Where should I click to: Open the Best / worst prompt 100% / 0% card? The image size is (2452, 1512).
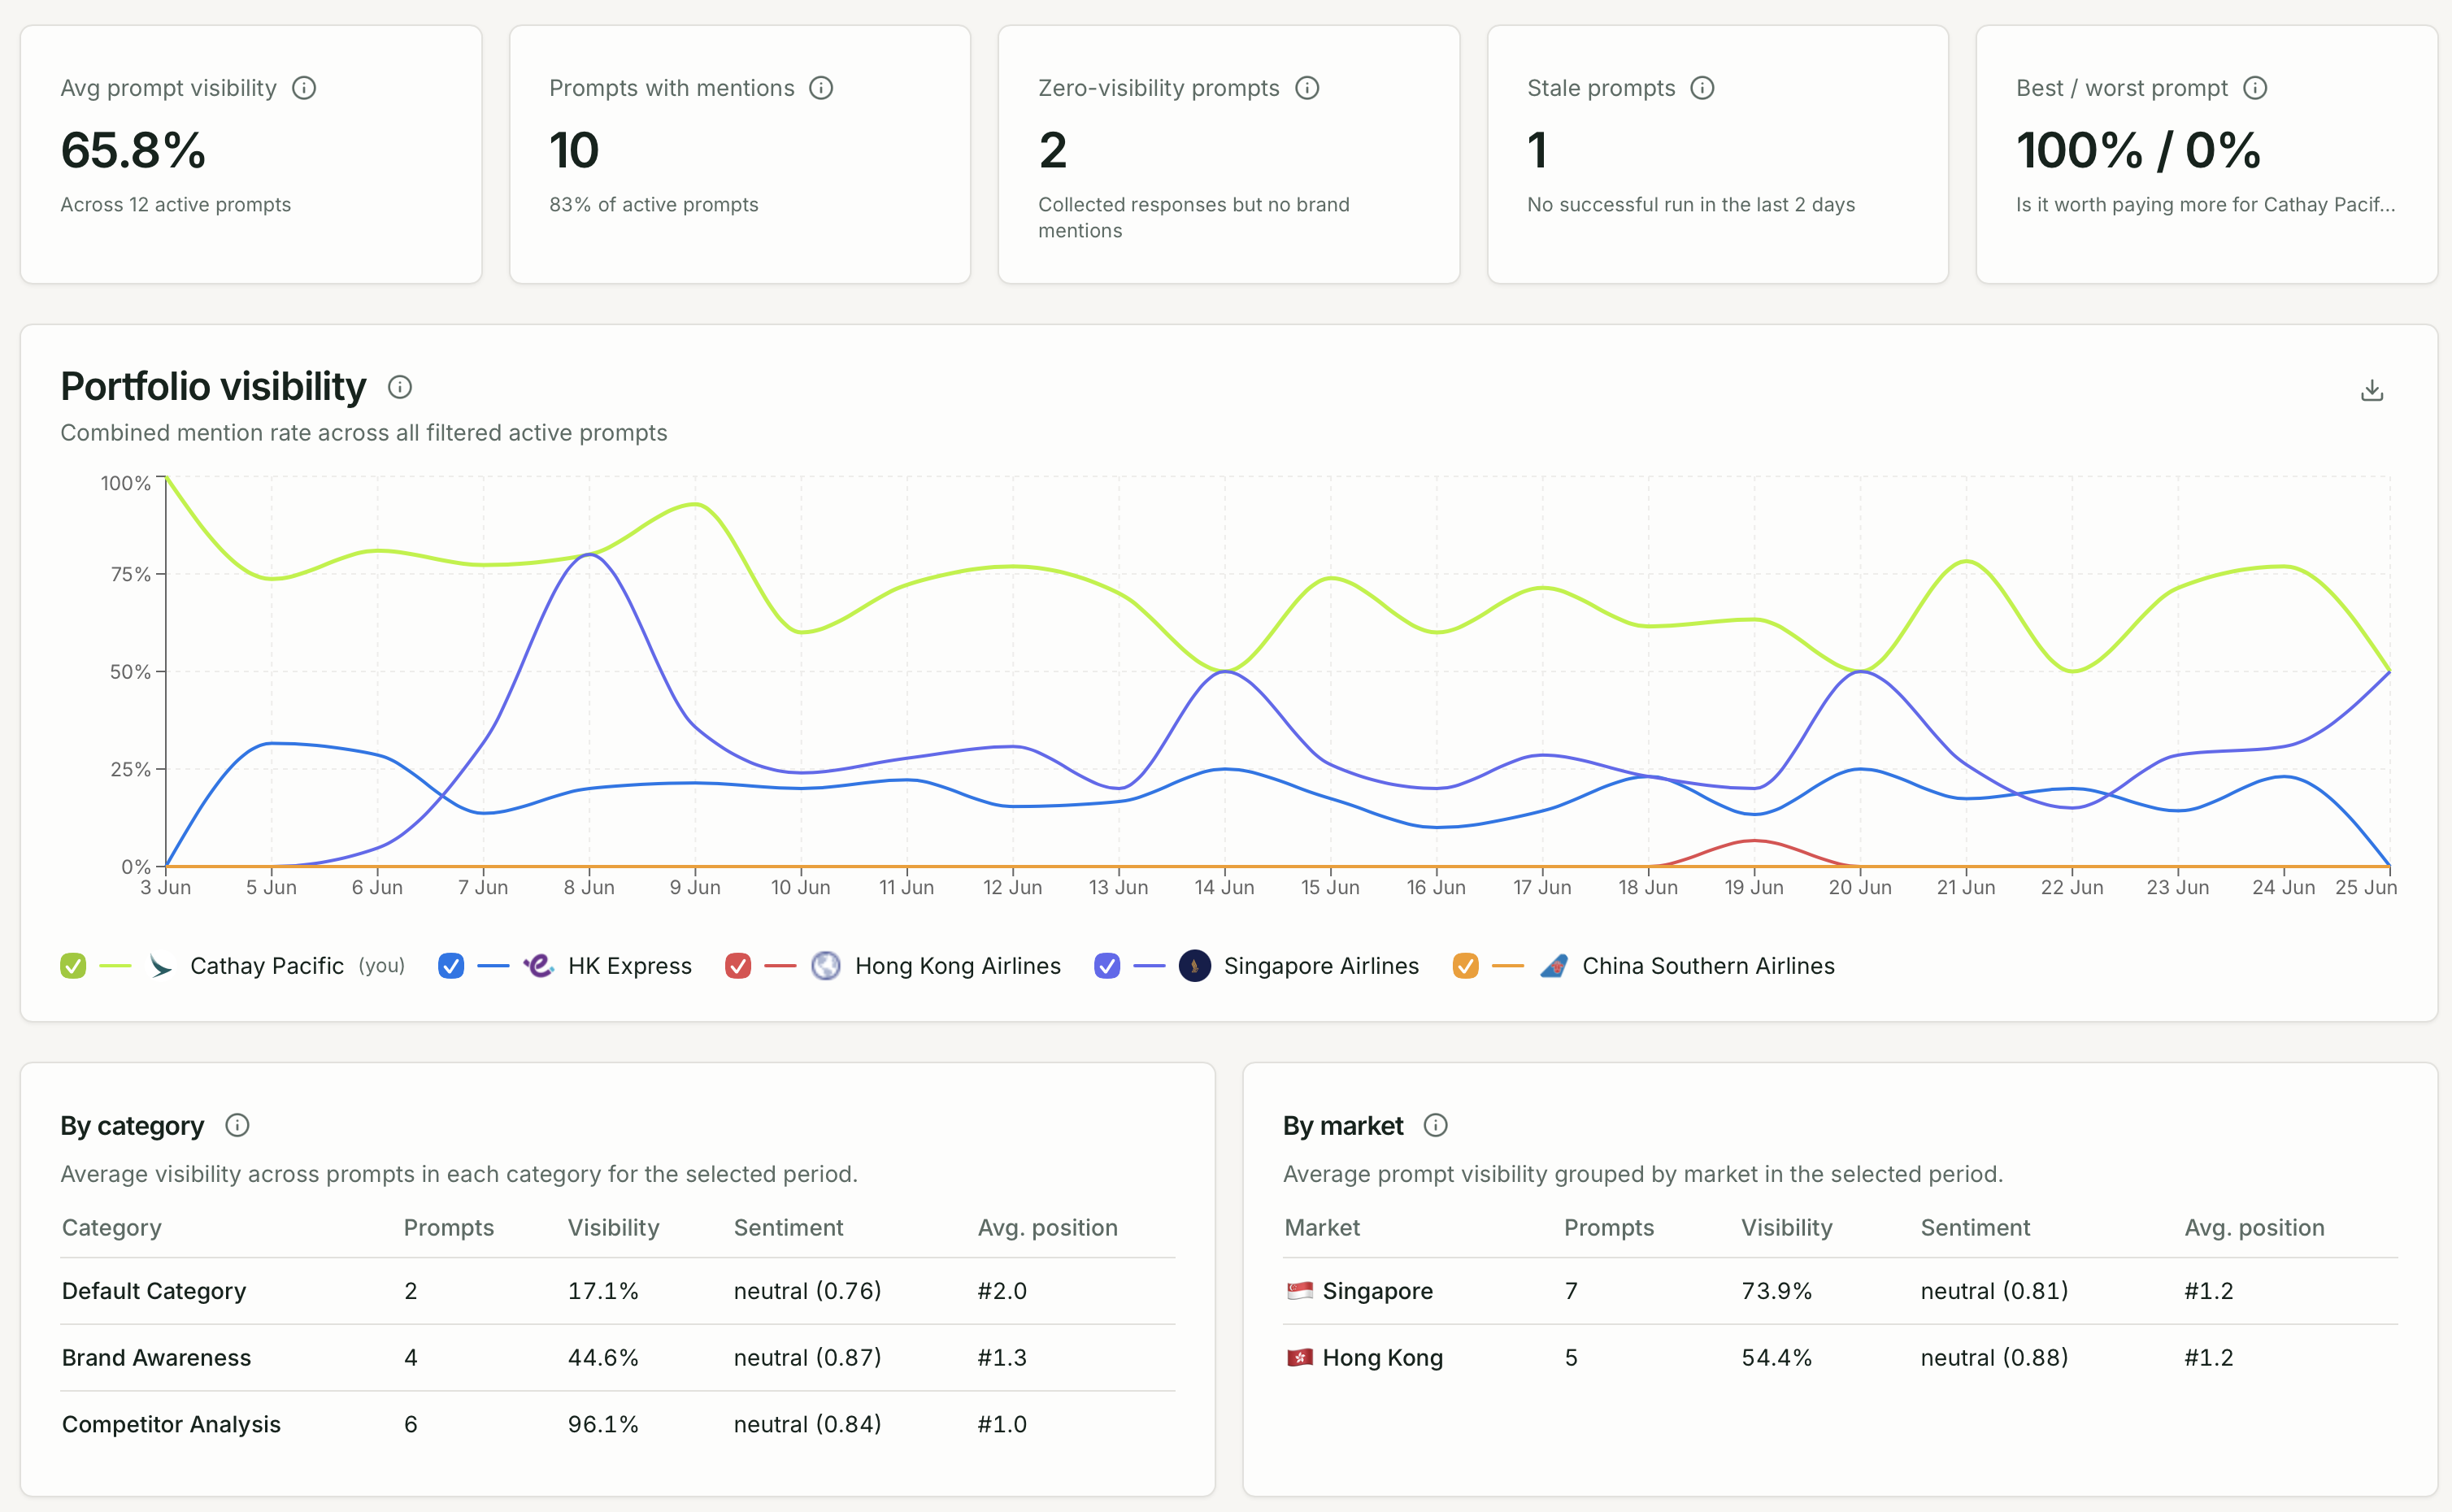pos(2207,155)
